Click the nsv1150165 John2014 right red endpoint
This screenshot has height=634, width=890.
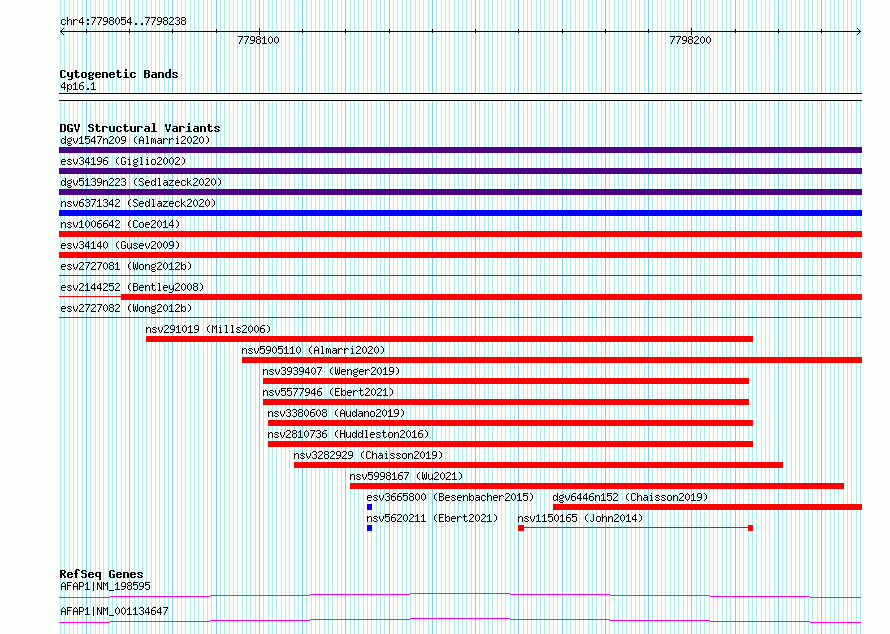click(750, 528)
